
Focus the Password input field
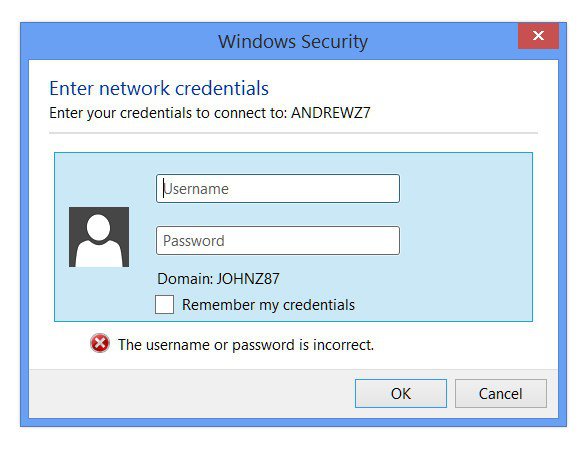click(x=278, y=241)
